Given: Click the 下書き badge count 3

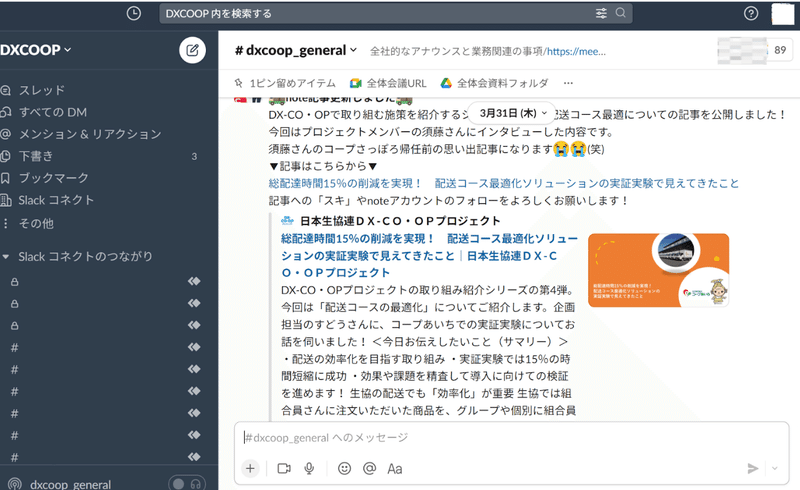Looking at the screenshot, I should pos(194,157).
